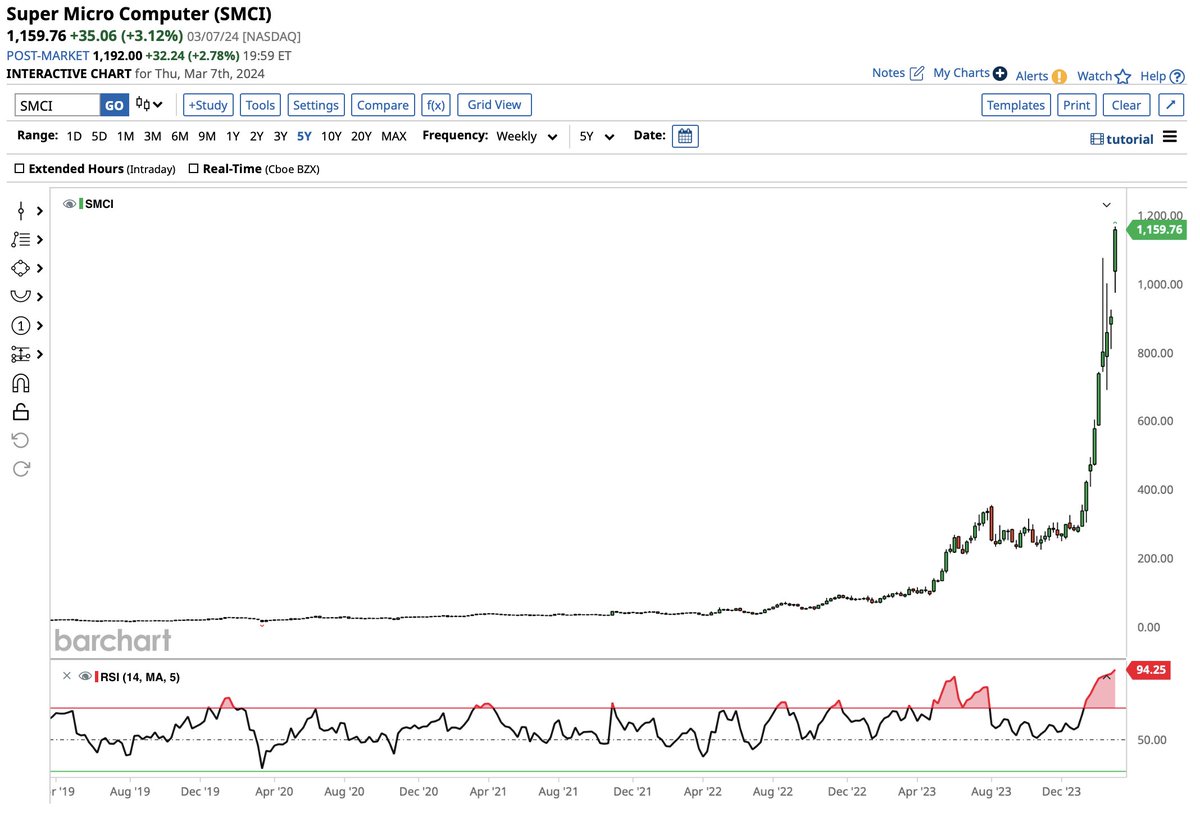Screen dimensions: 1200x816
Task: Click the SMCI symbol input field
Action: pos(57,105)
